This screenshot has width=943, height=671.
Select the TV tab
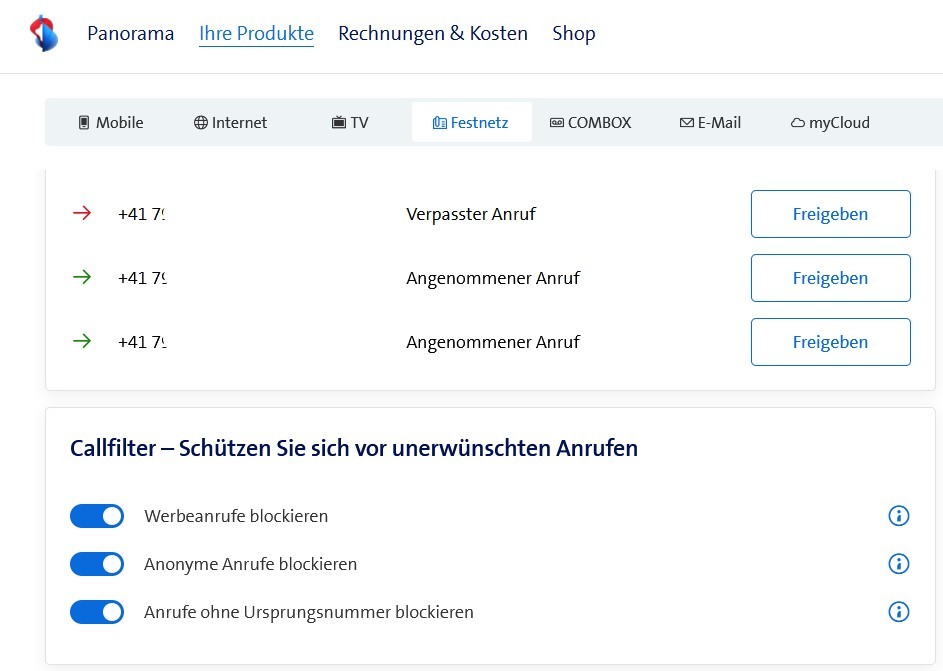pyautogui.click(x=350, y=123)
